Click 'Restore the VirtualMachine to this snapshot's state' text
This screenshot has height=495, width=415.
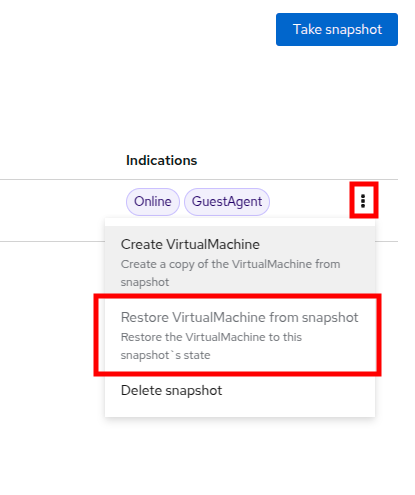click(211, 346)
